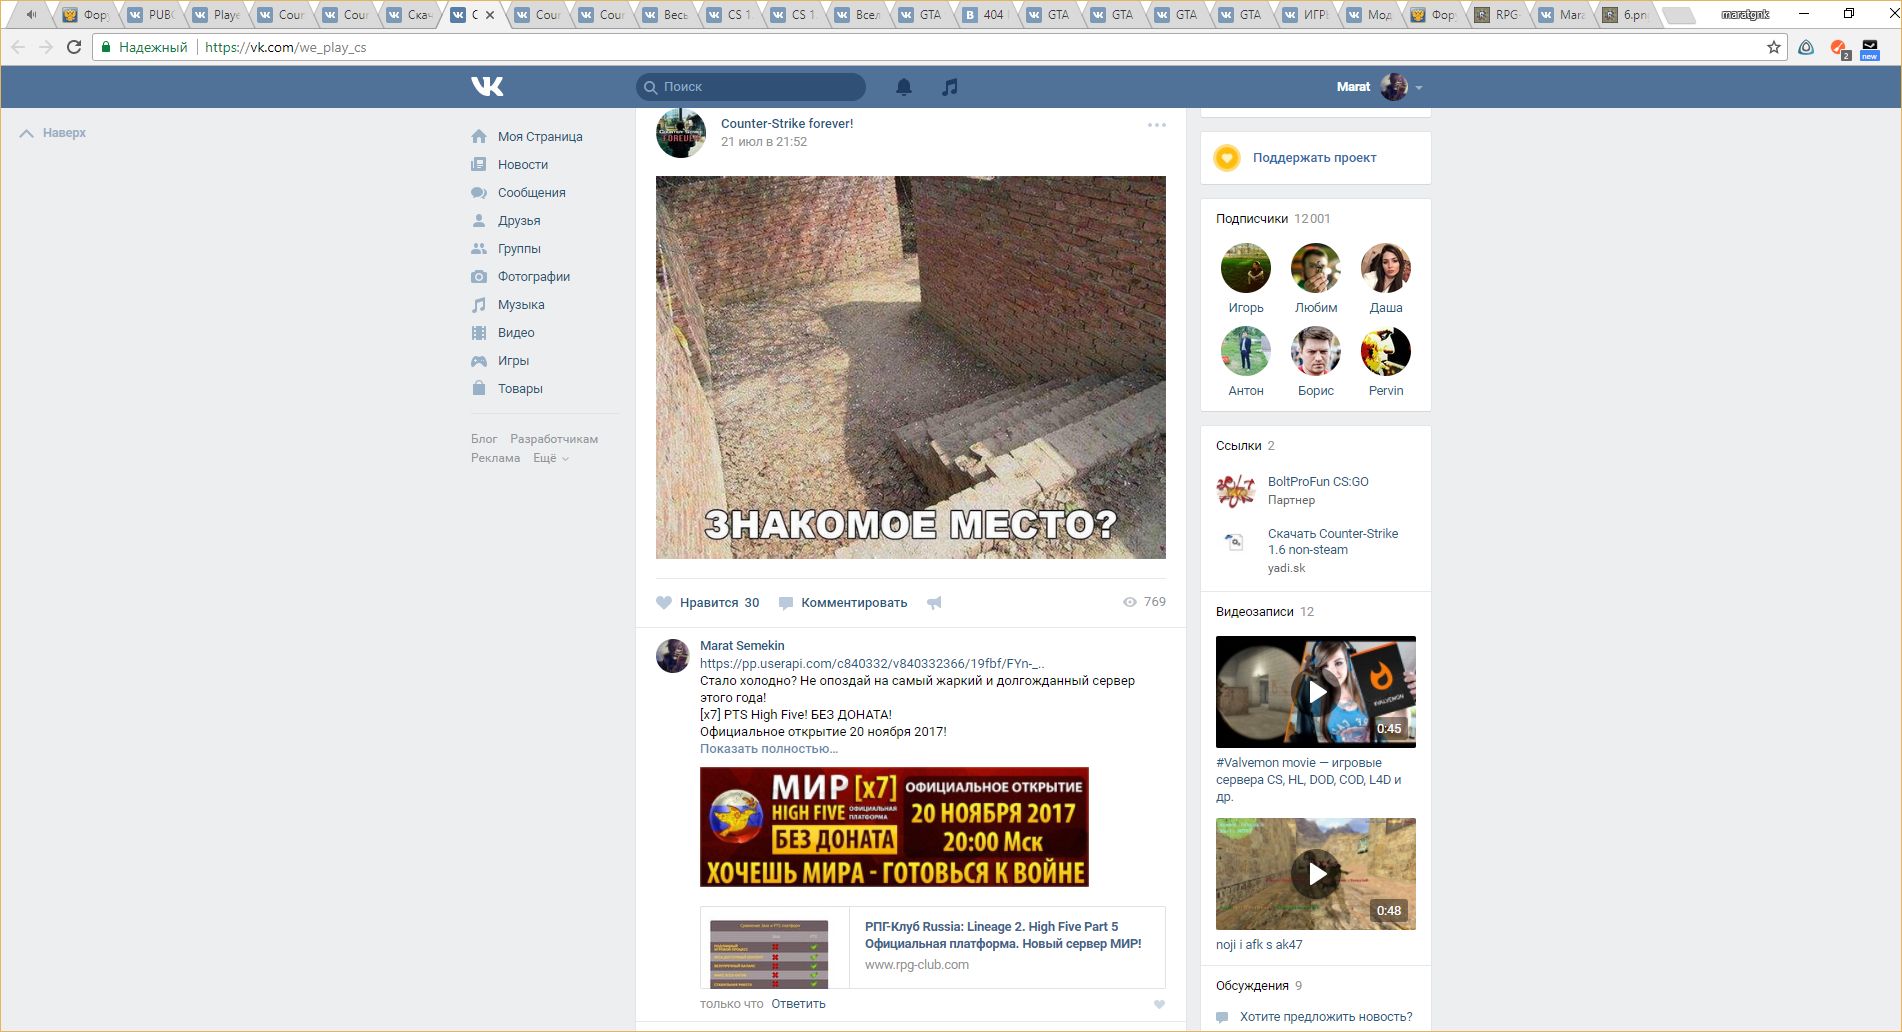Open Друзья in left menu
The height and width of the screenshot is (1032, 1902).
click(518, 221)
